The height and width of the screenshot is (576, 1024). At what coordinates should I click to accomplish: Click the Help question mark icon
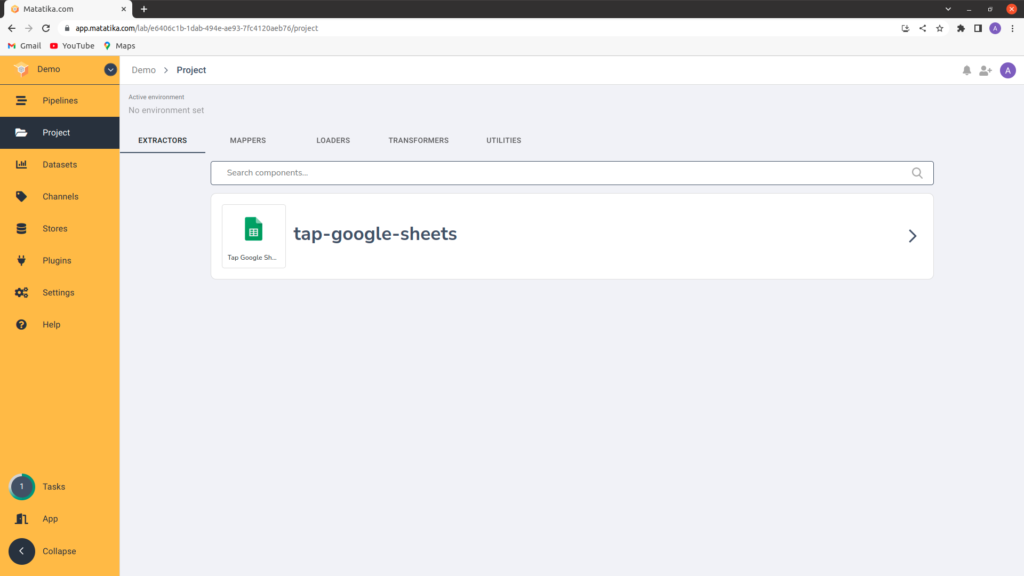coord(21,325)
